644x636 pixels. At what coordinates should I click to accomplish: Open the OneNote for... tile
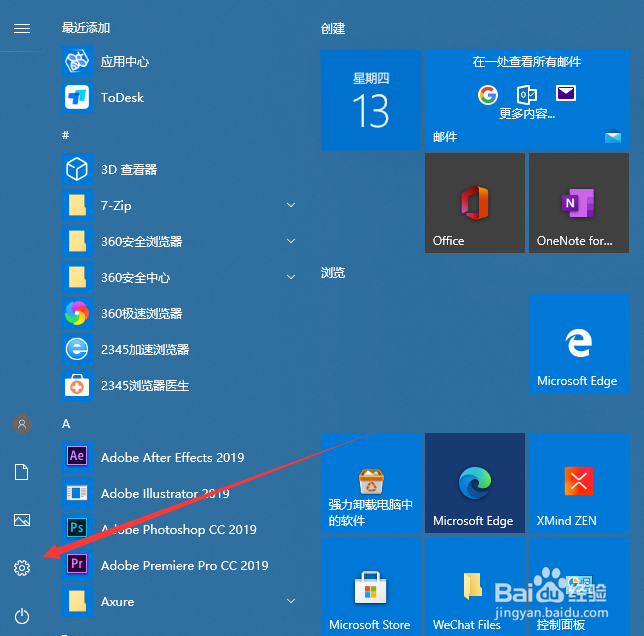[x=579, y=203]
